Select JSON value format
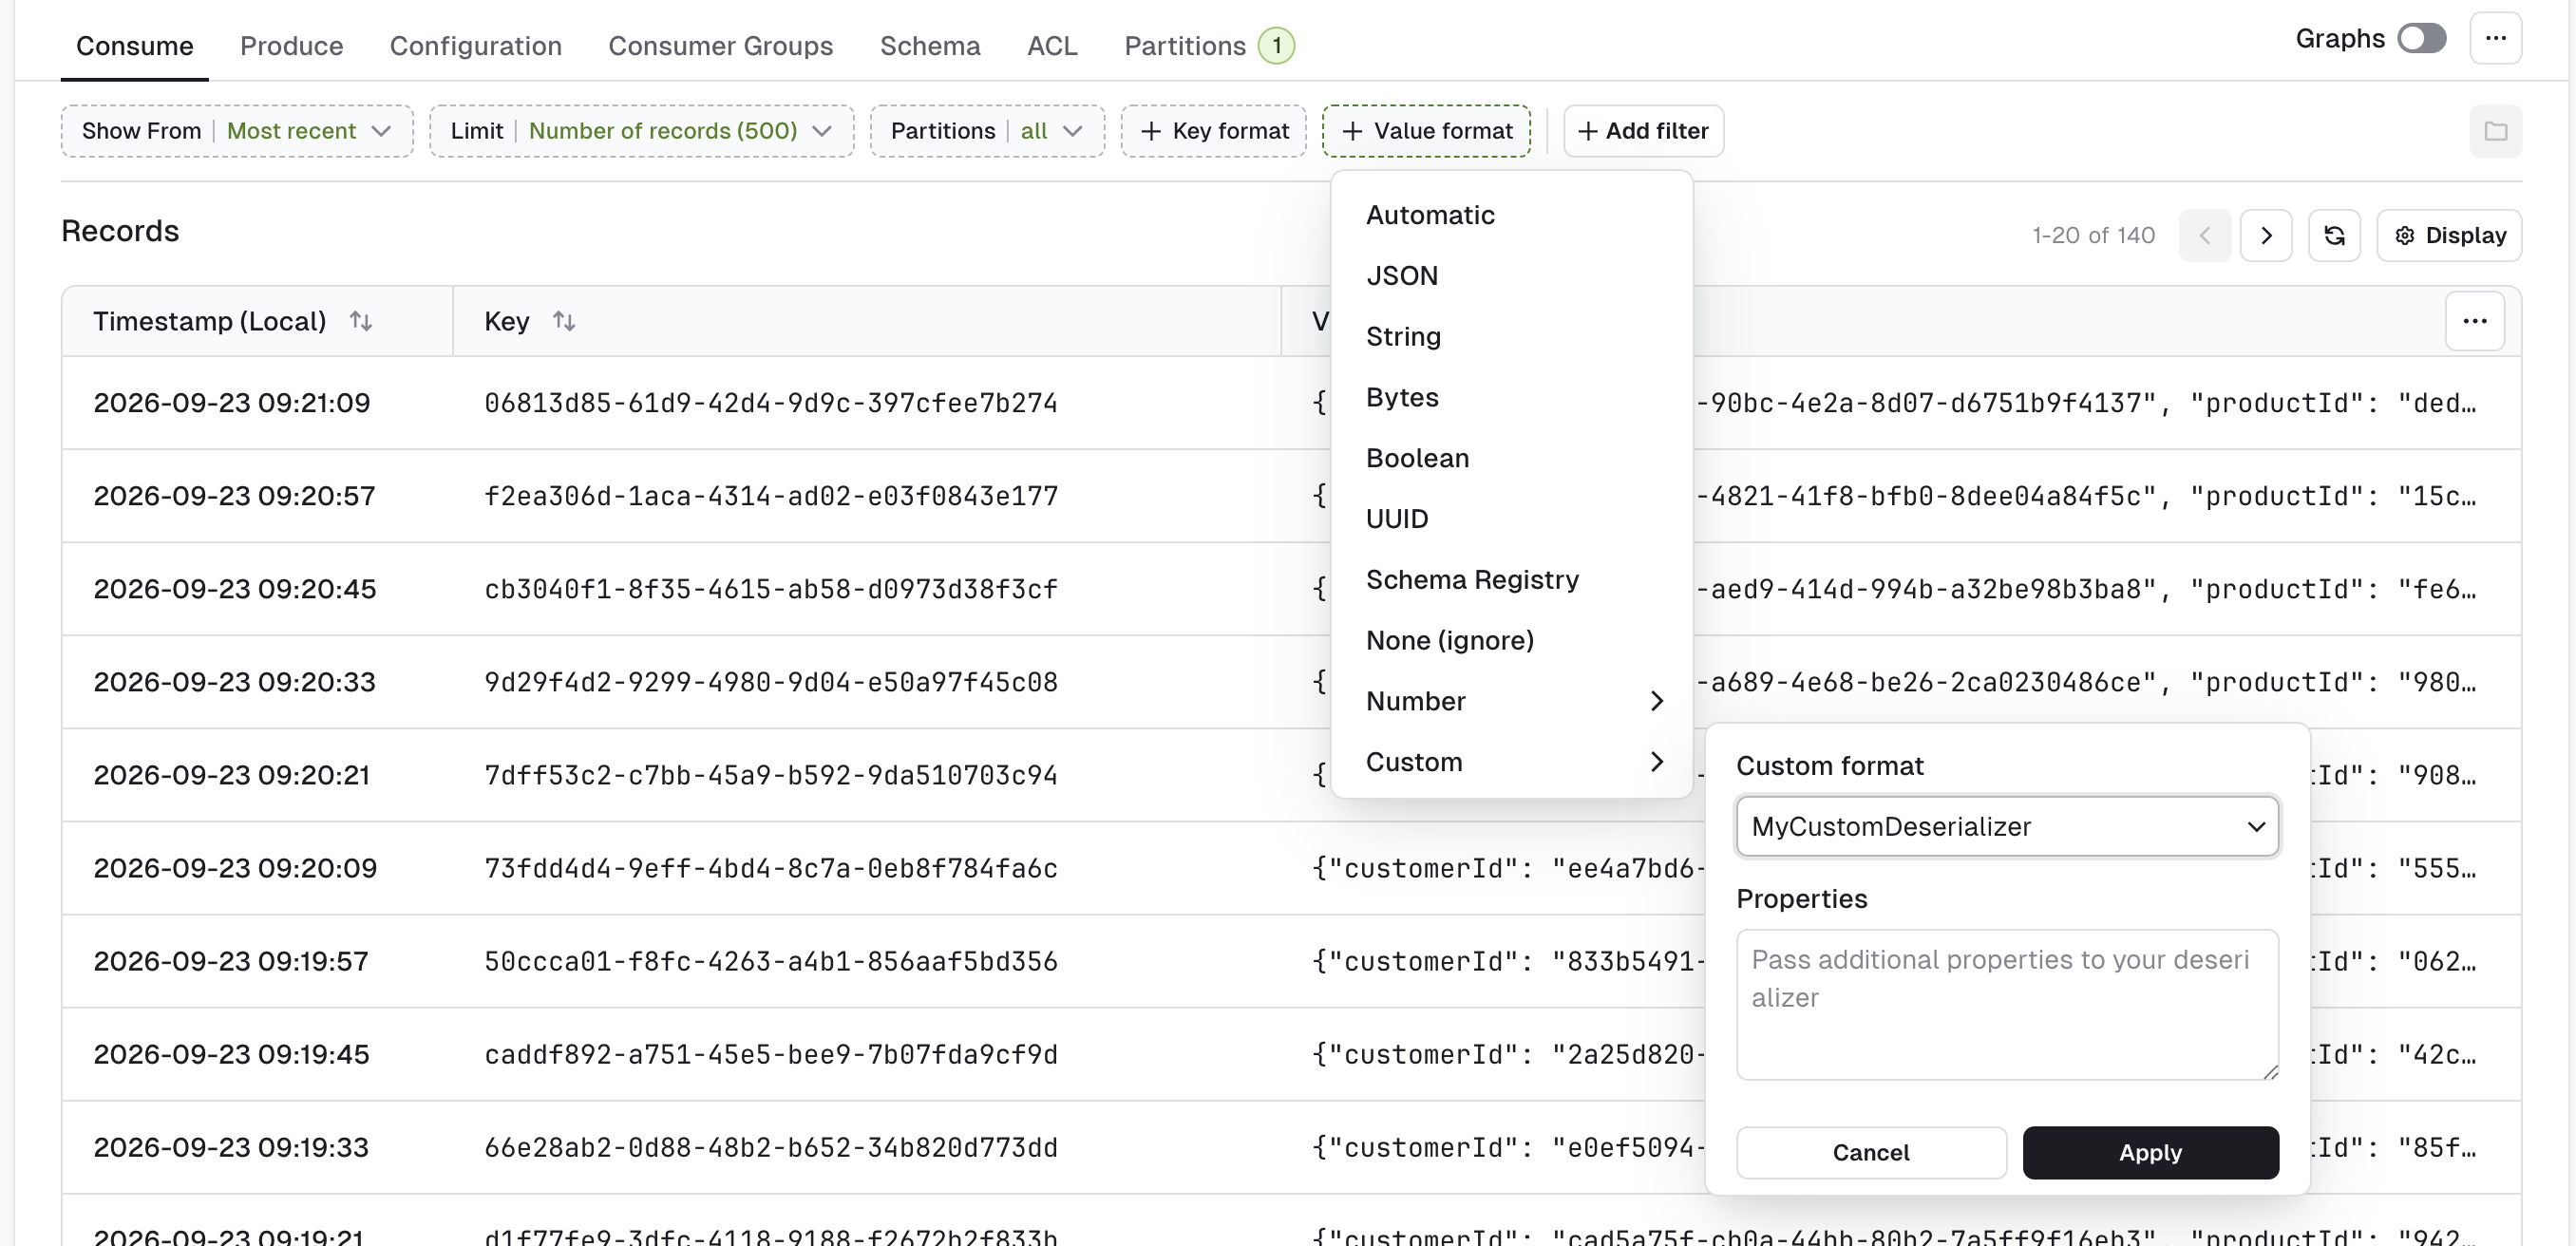This screenshot has height=1246, width=2576. [x=1511, y=276]
